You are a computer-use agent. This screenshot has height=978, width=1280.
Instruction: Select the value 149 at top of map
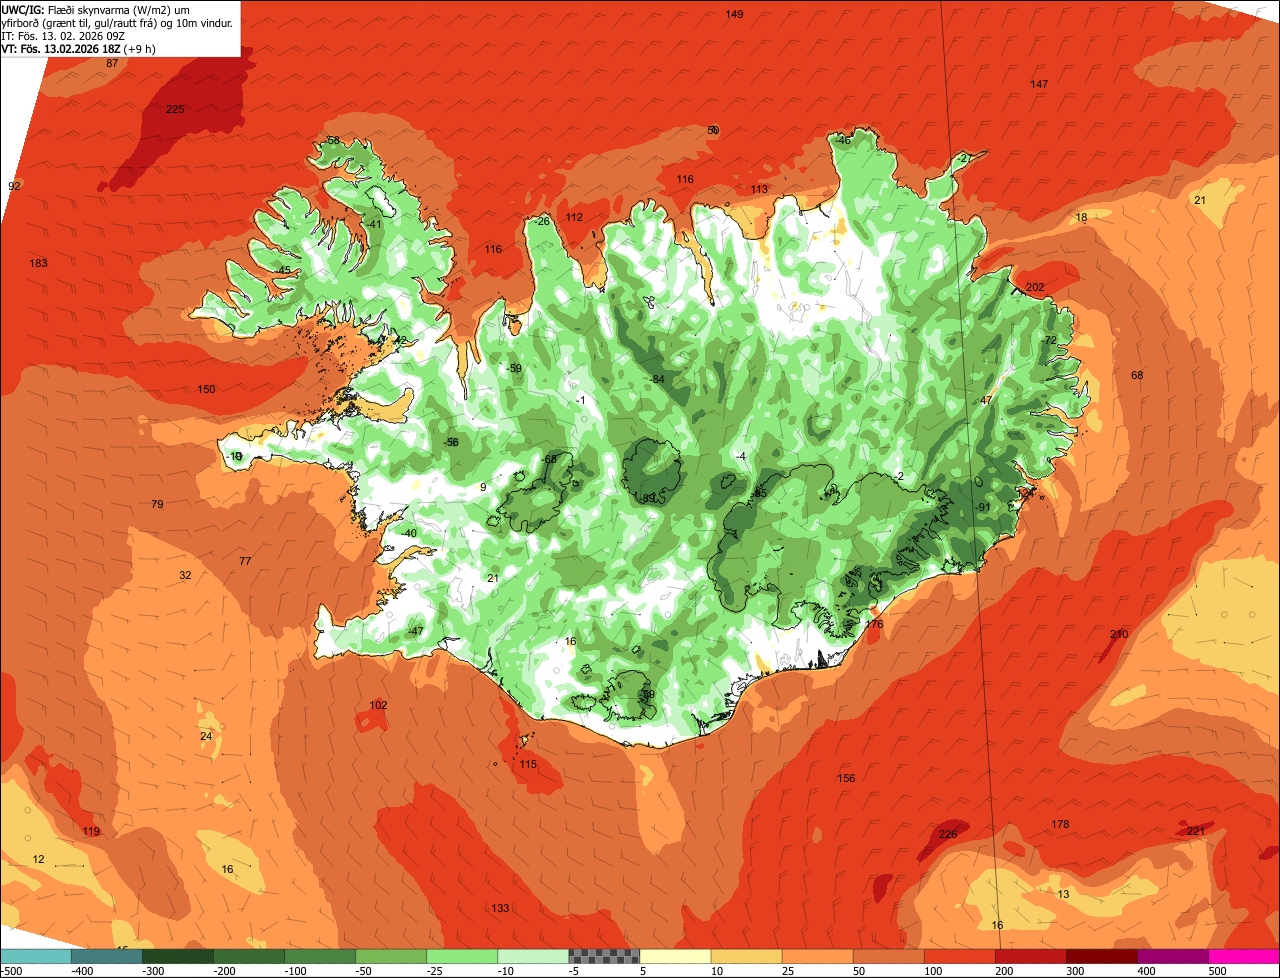[x=734, y=14]
